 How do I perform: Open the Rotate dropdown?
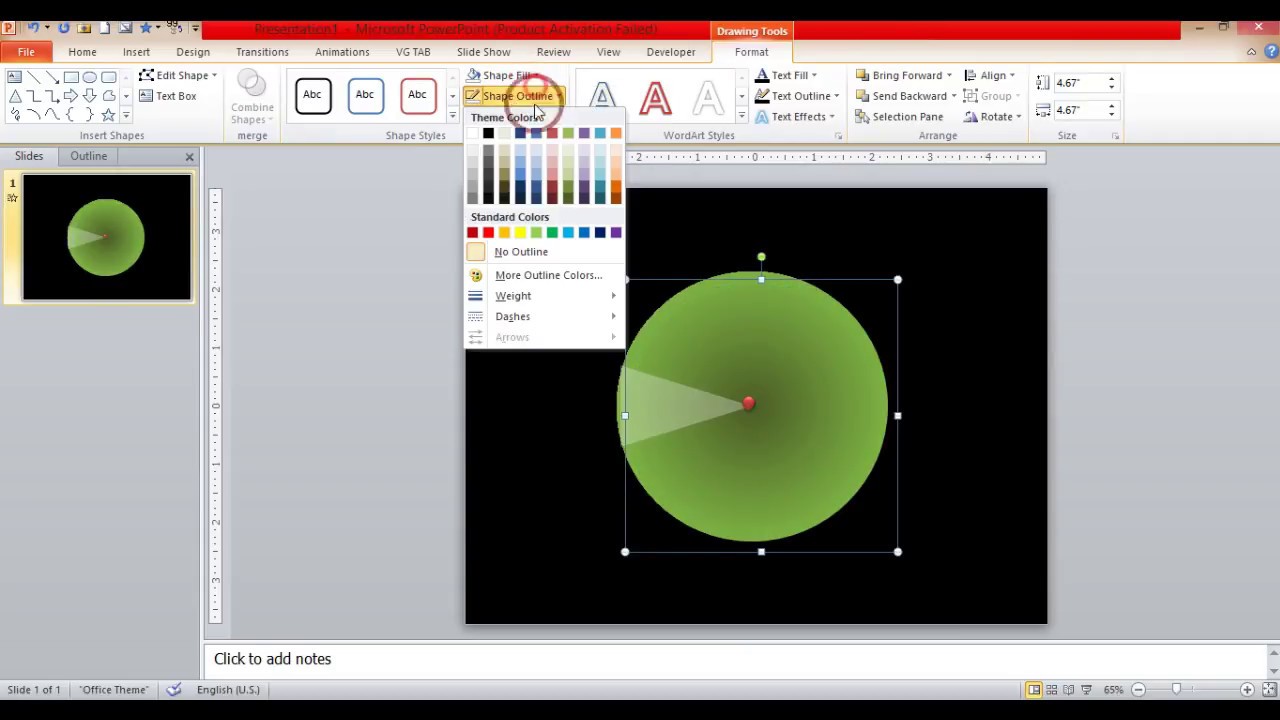click(x=992, y=117)
